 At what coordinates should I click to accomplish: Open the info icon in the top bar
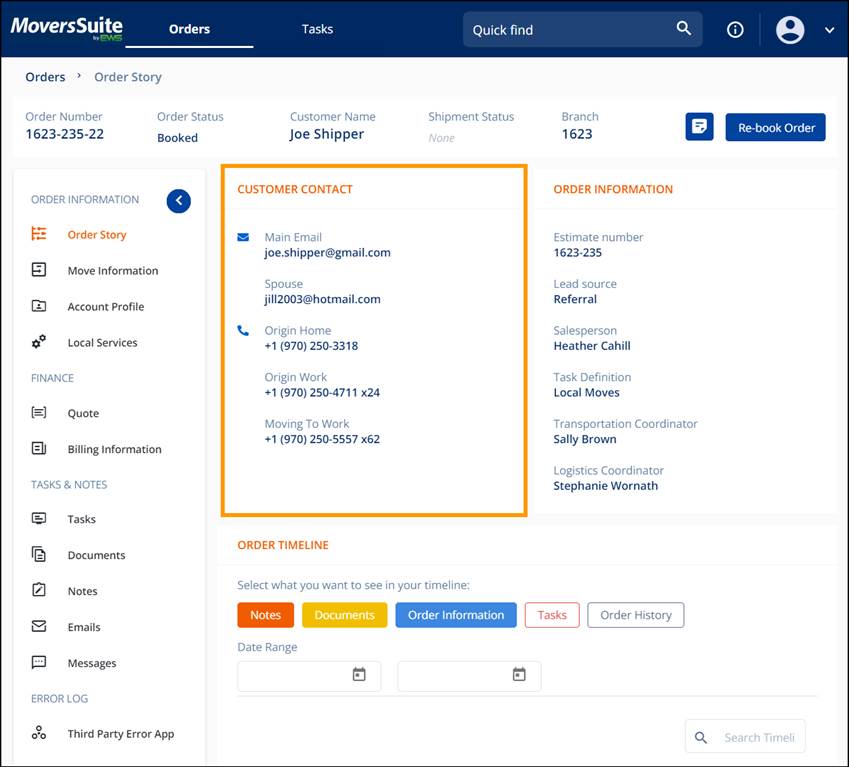[x=735, y=29]
